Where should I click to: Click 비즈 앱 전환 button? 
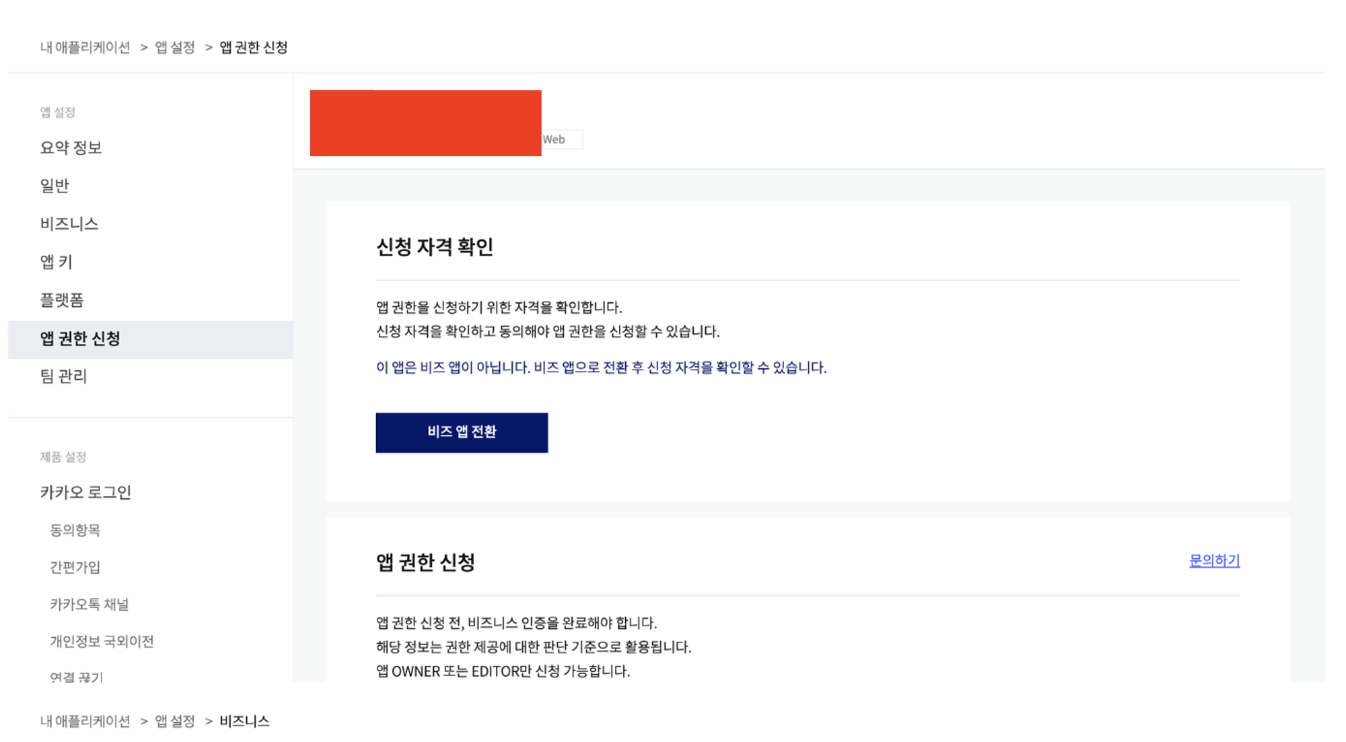[462, 432]
